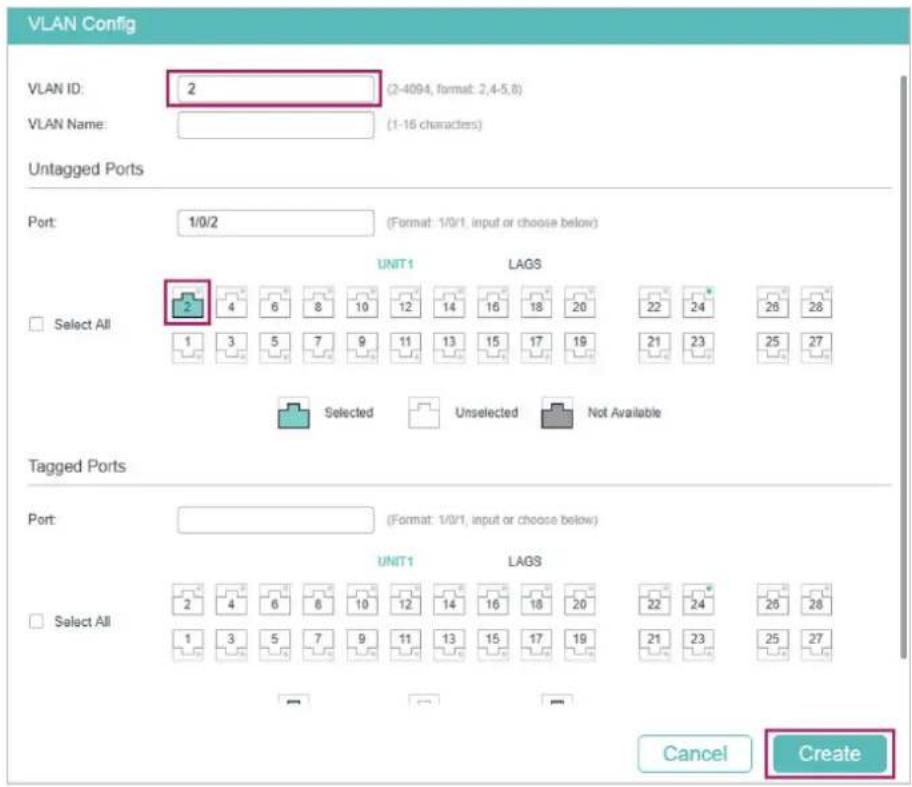912x787 pixels.
Task: Choose tagged port 3 icon
Action: pos(231,645)
